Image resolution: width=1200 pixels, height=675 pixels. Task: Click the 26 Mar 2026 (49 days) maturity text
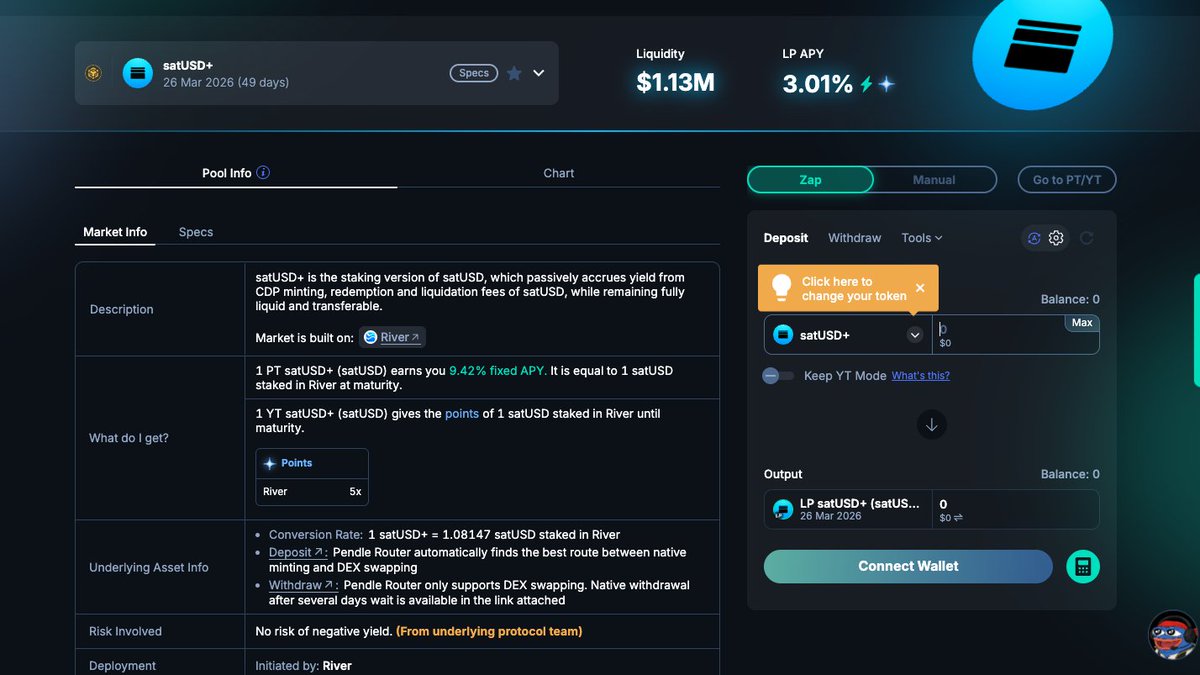(226, 83)
